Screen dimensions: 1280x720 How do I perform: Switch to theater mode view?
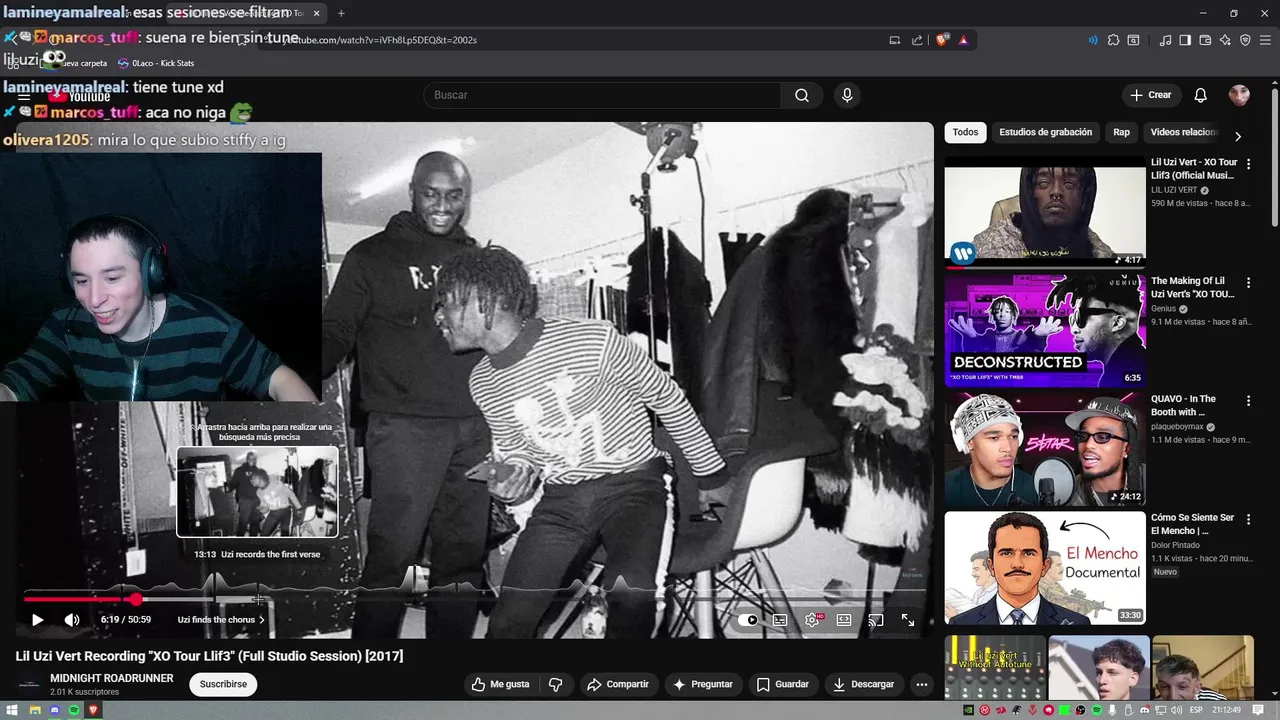[844, 620]
